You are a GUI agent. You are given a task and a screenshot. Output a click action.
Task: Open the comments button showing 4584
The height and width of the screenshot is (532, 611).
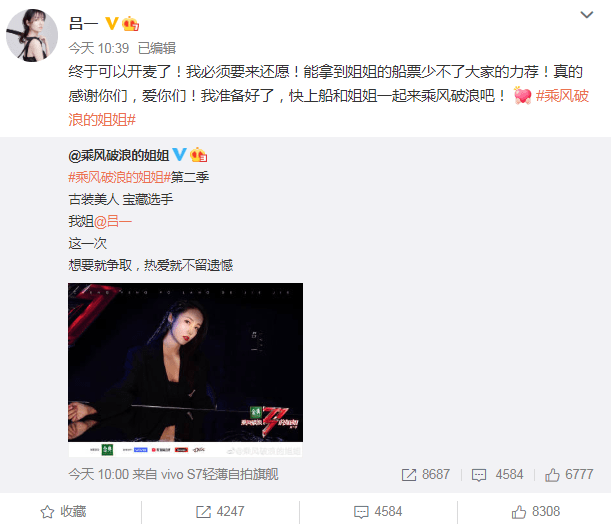tap(378, 512)
